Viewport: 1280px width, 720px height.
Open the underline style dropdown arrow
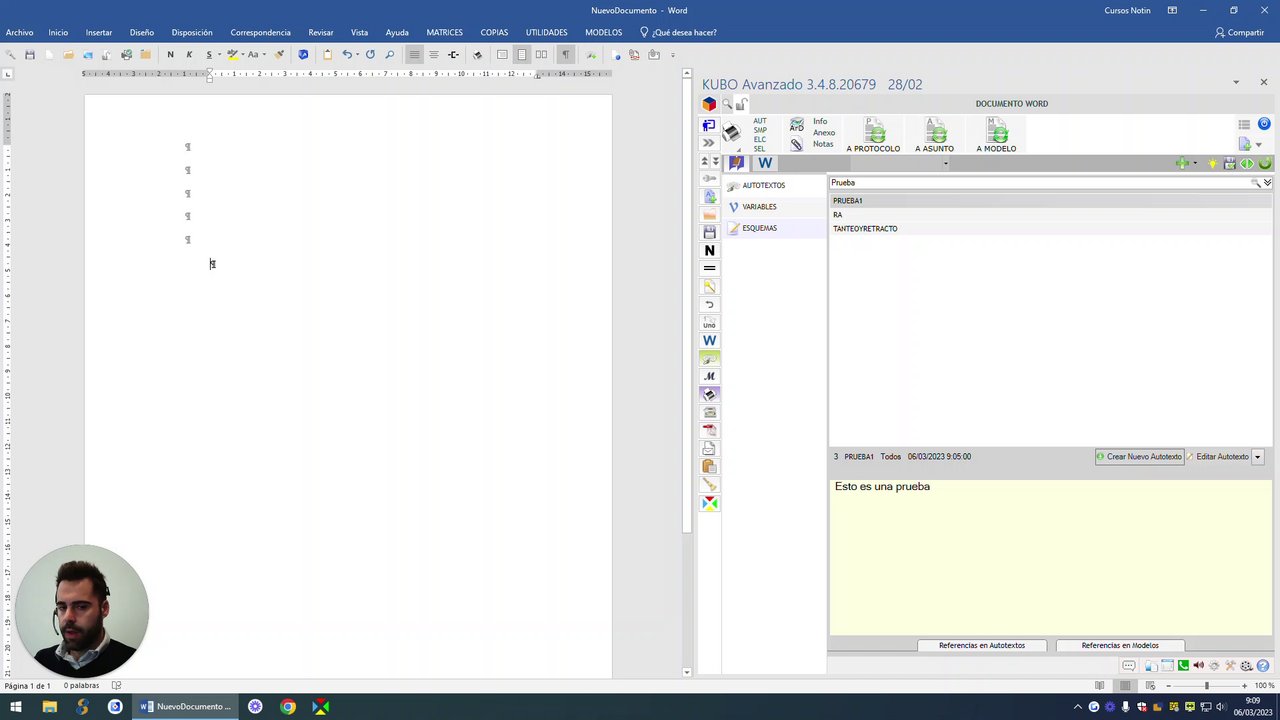coord(219,55)
